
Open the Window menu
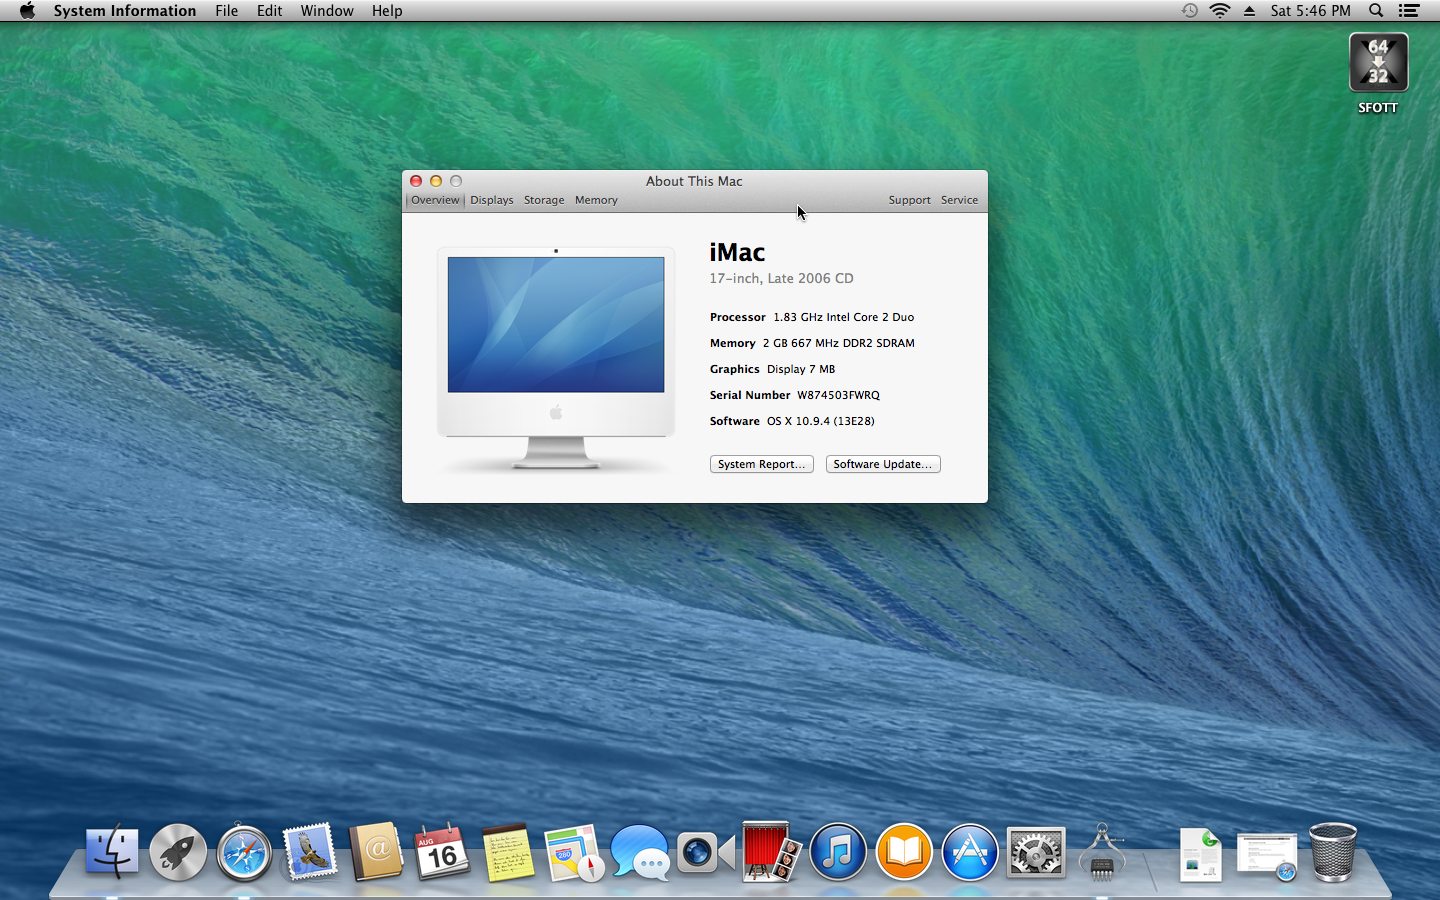coord(327,11)
